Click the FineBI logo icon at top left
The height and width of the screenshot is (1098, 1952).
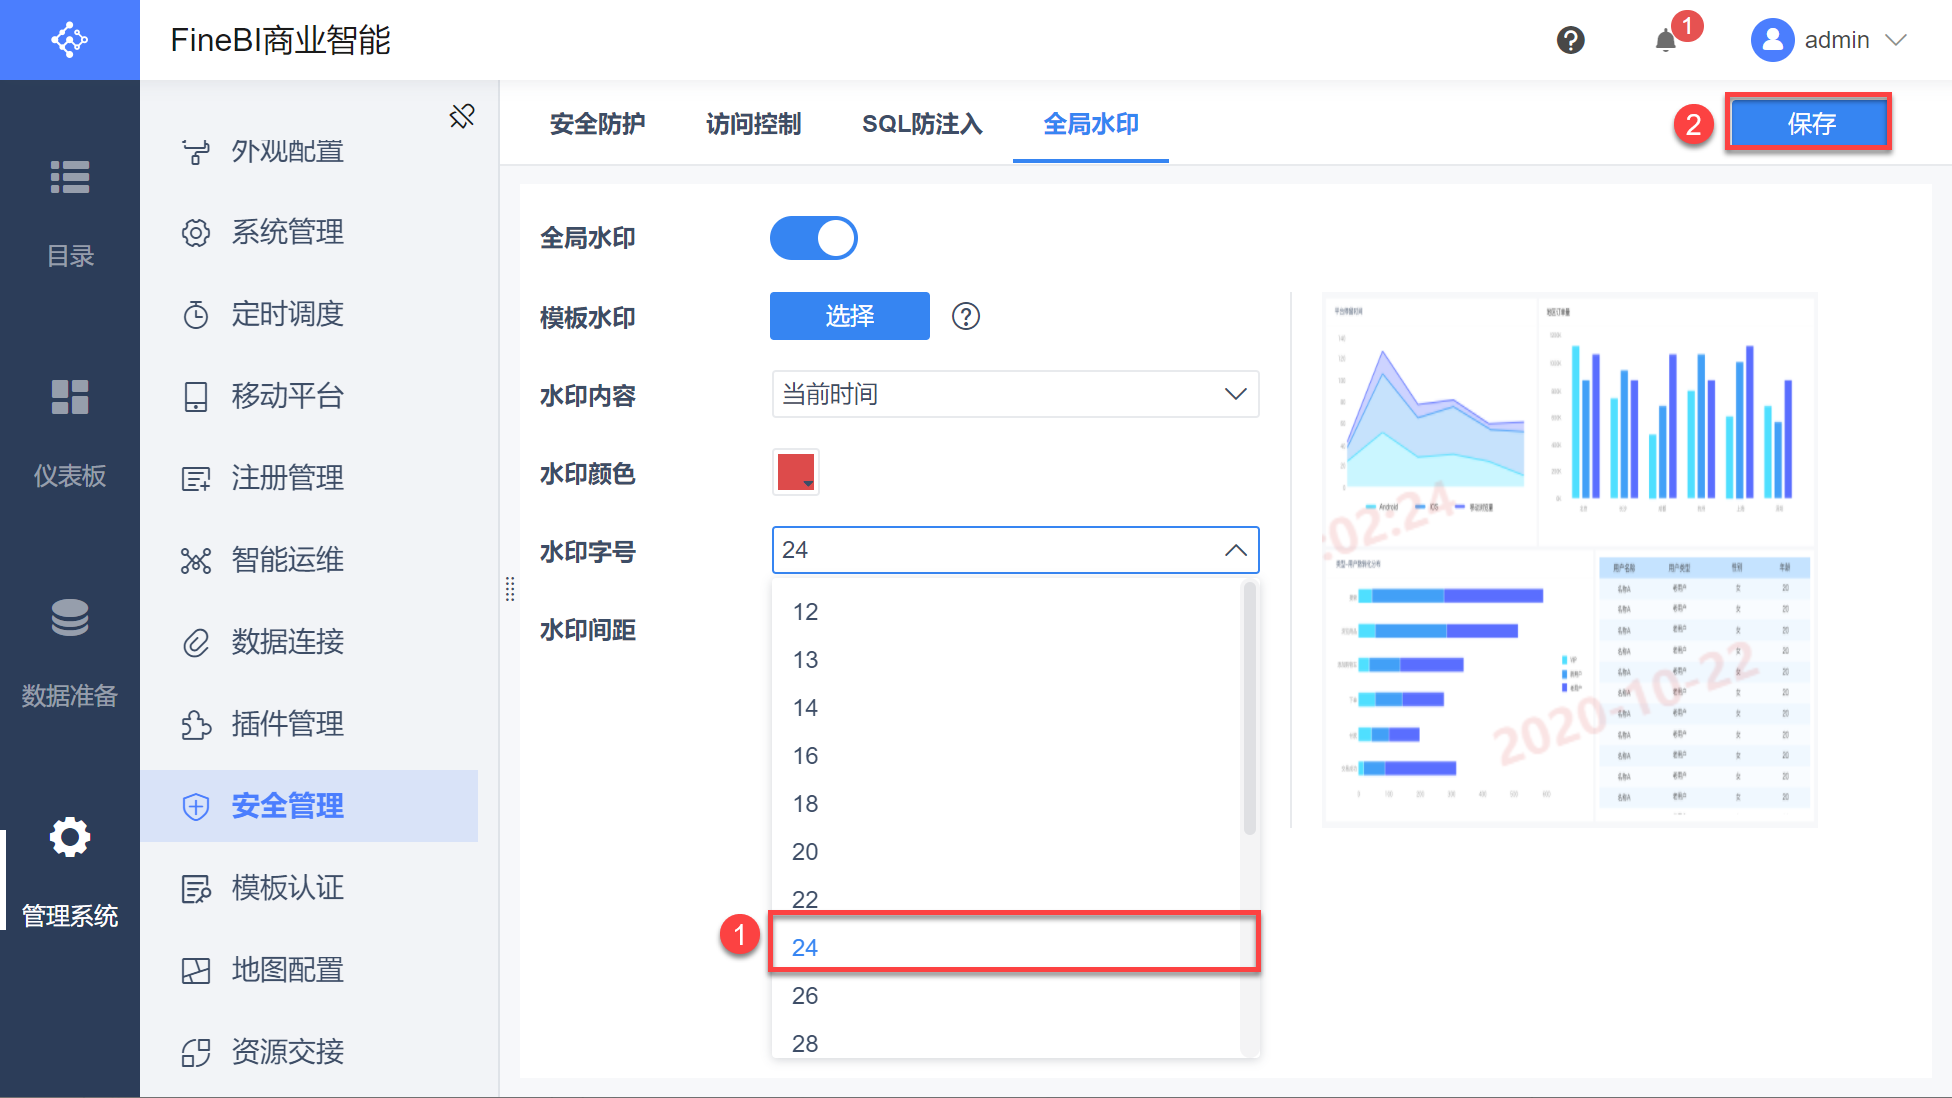70,40
